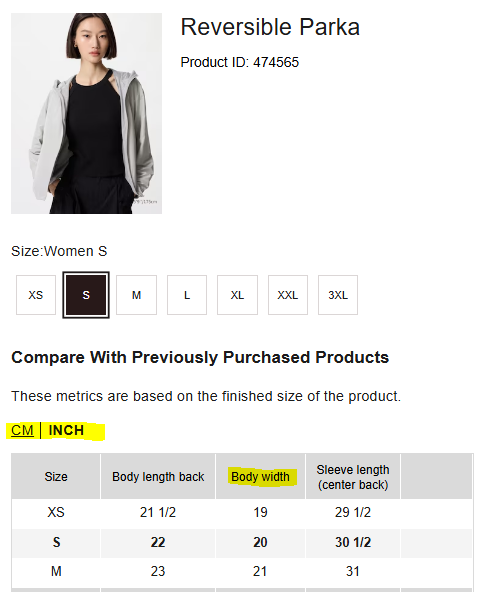
Task: Choose size L option
Action: coord(187,295)
